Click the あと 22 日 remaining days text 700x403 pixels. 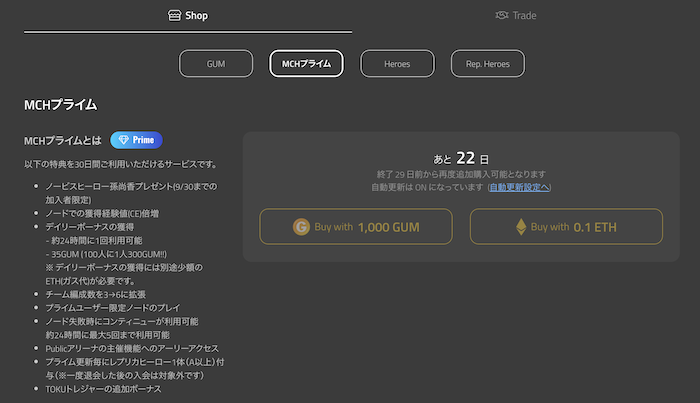tap(461, 158)
